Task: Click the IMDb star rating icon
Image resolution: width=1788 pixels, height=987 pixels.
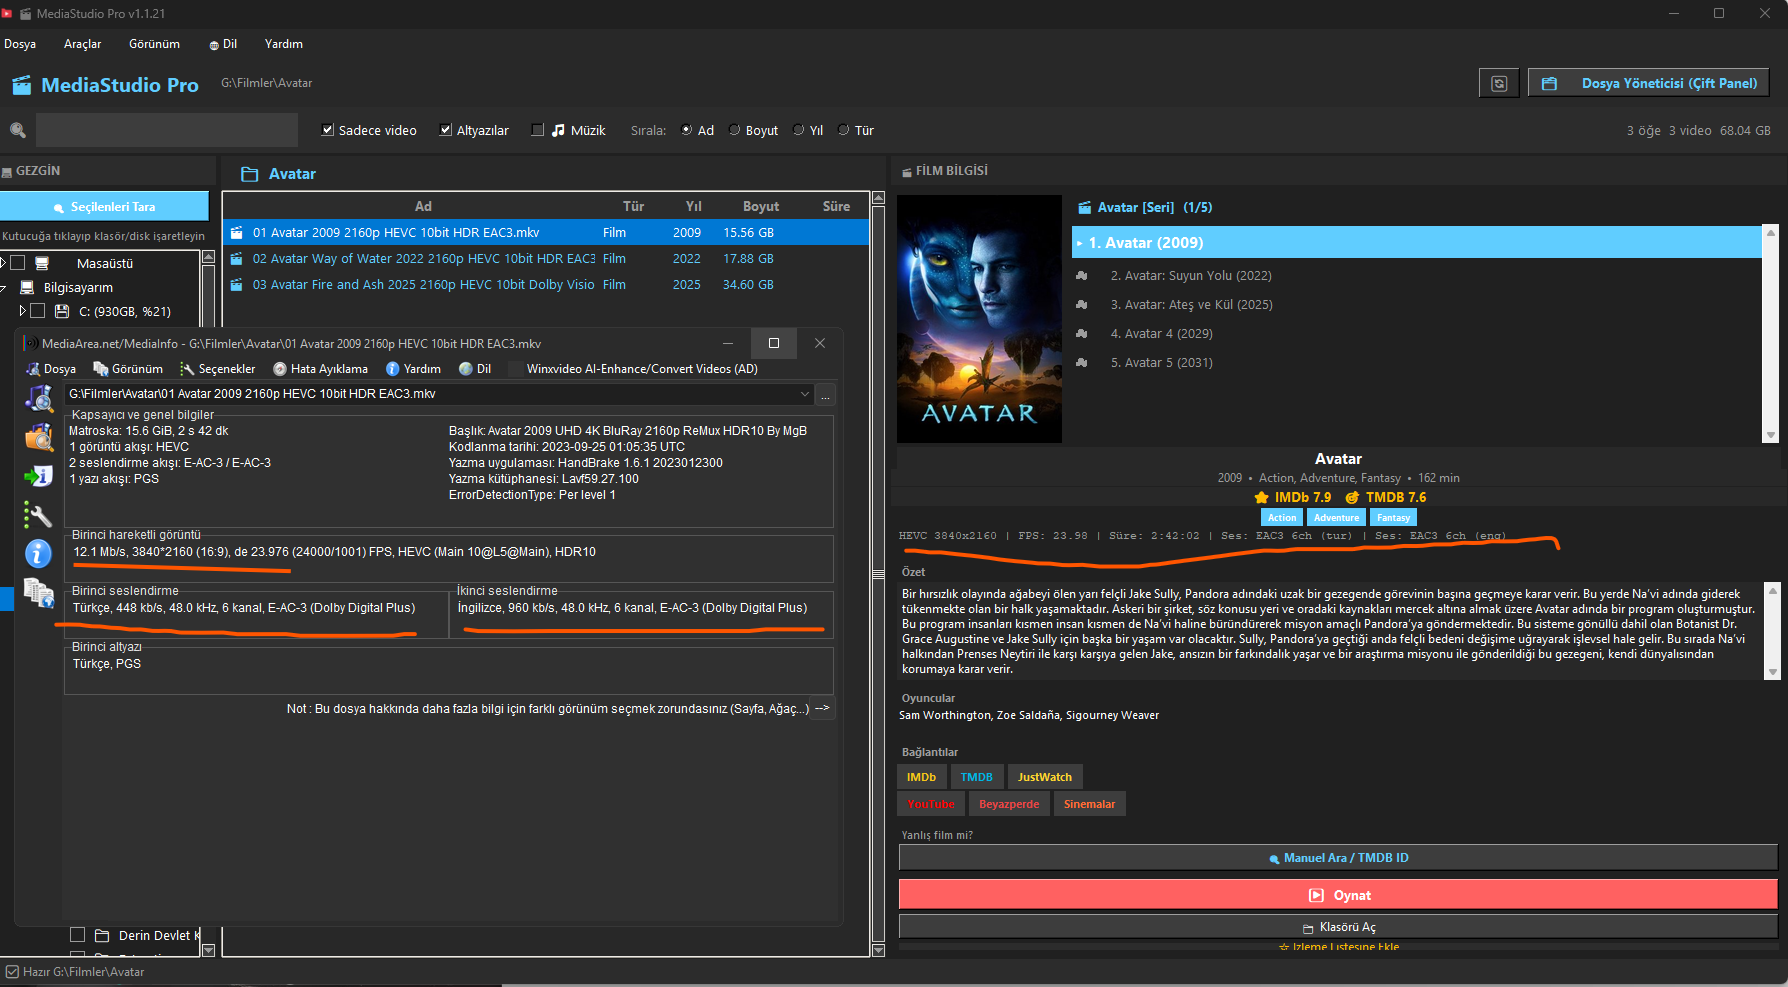Action: point(1261,497)
